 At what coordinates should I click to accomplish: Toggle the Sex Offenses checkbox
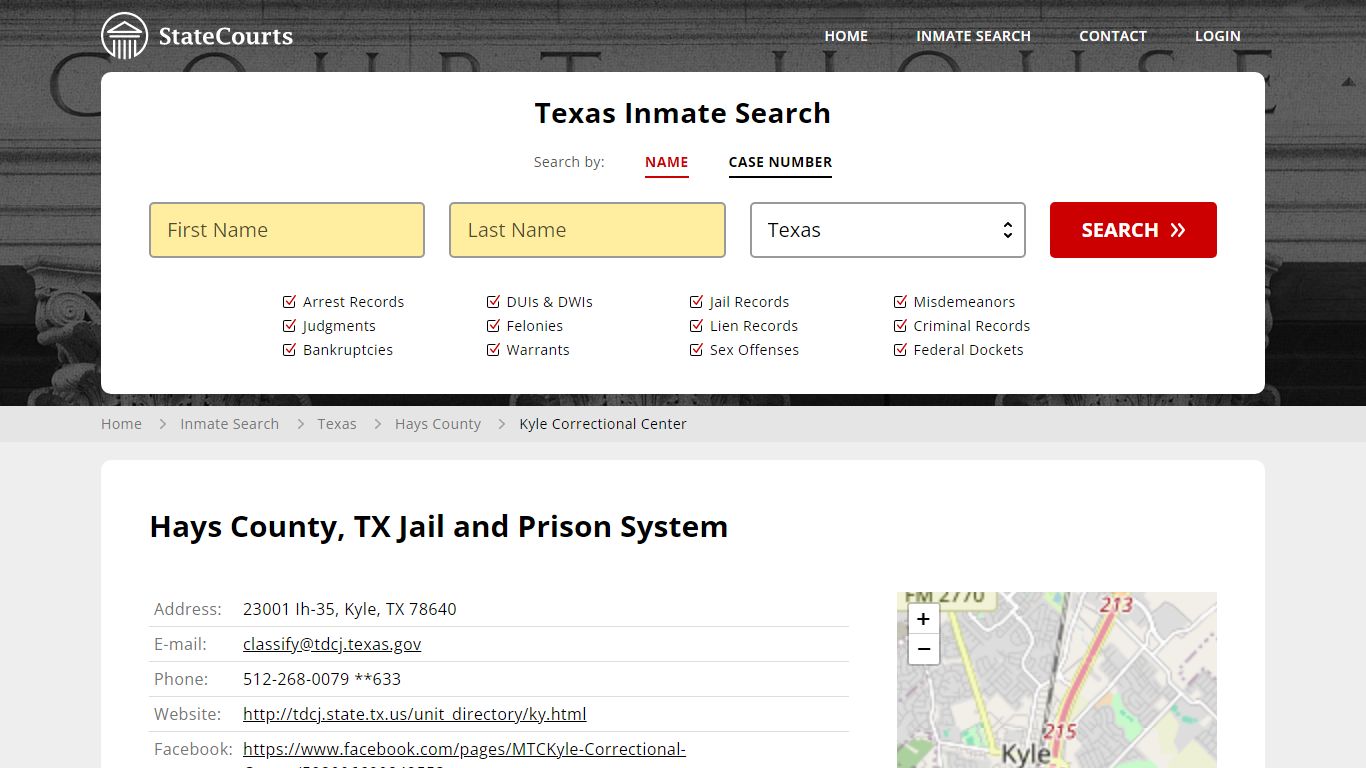point(696,350)
